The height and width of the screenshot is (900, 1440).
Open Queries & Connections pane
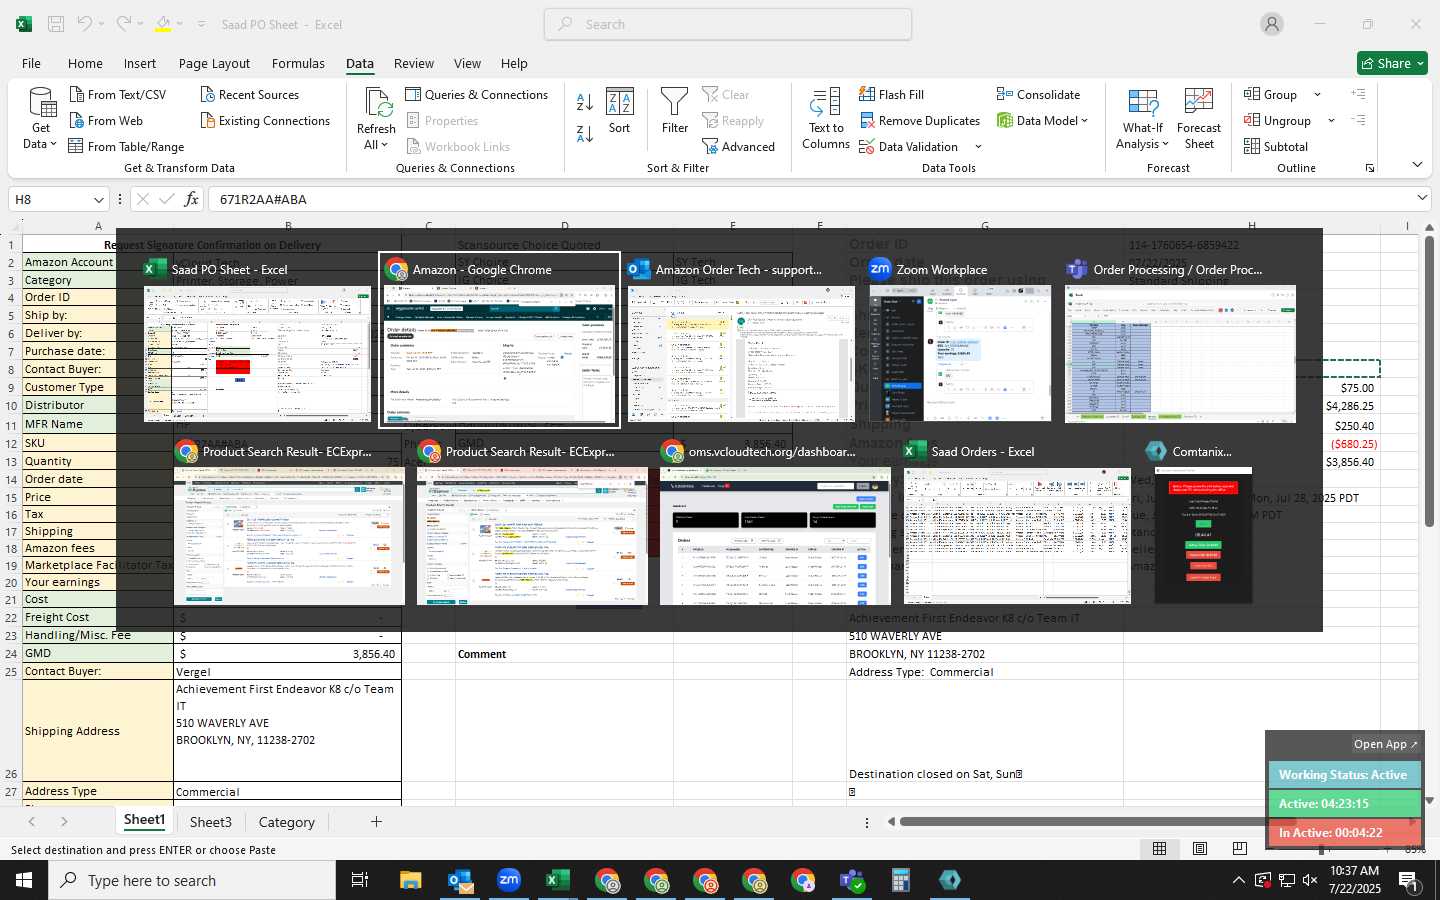(477, 95)
